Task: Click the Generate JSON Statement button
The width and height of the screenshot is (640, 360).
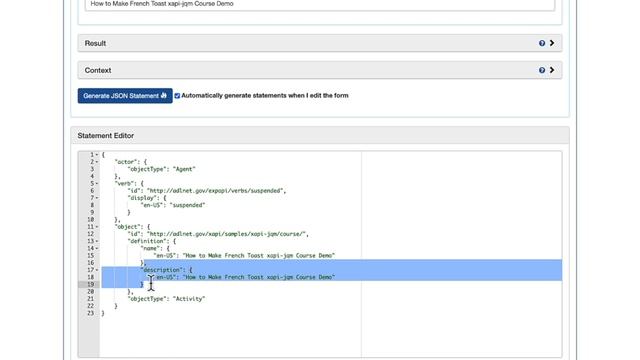Action: tap(125, 96)
